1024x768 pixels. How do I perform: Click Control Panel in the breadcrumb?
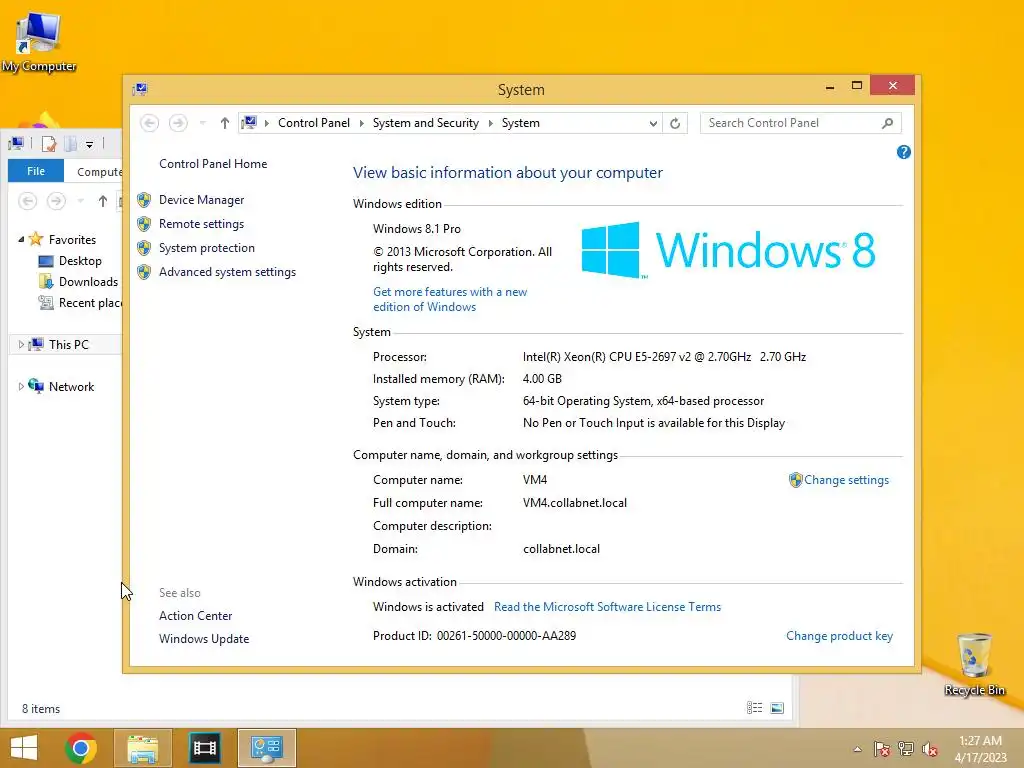click(313, 123)
